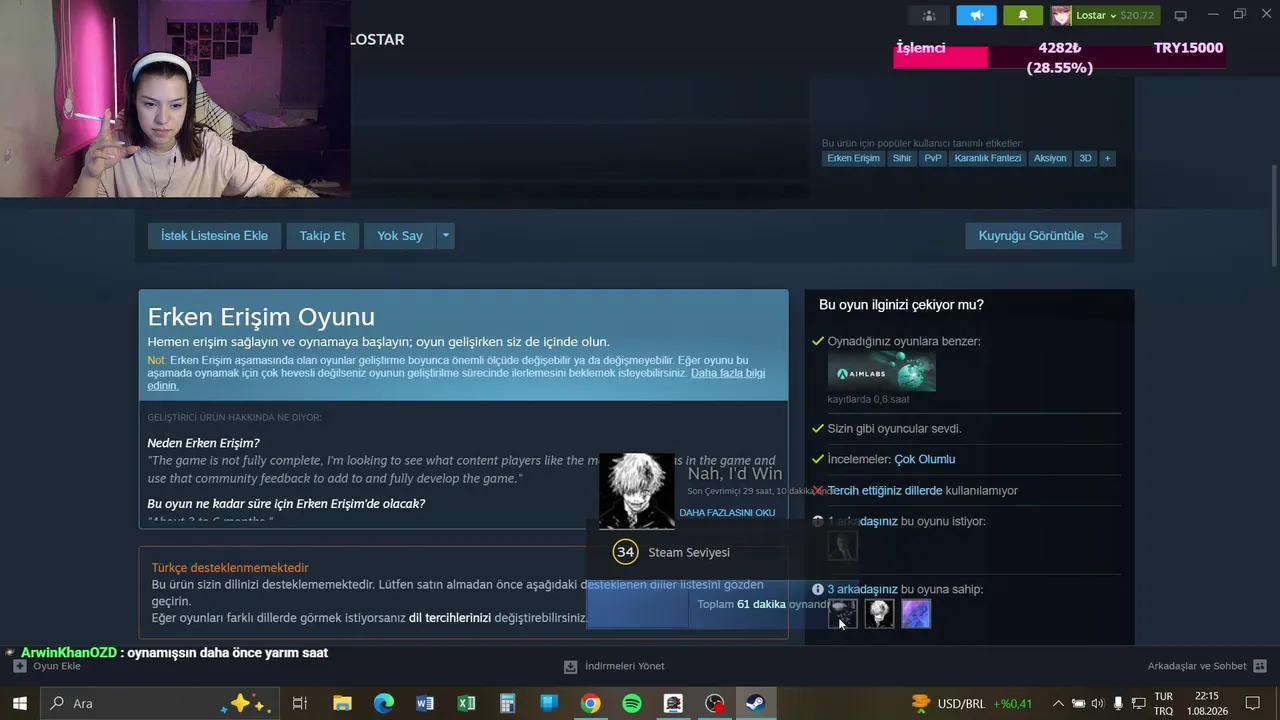The width and height of the screenshot is (1280, 720).
Task: Click the Yok Say button
Action: click(x=400, y=236)
